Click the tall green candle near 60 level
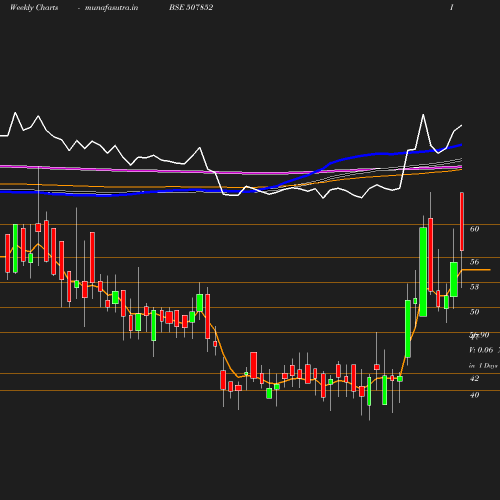 pyautogui.click(x=423, y=272)
